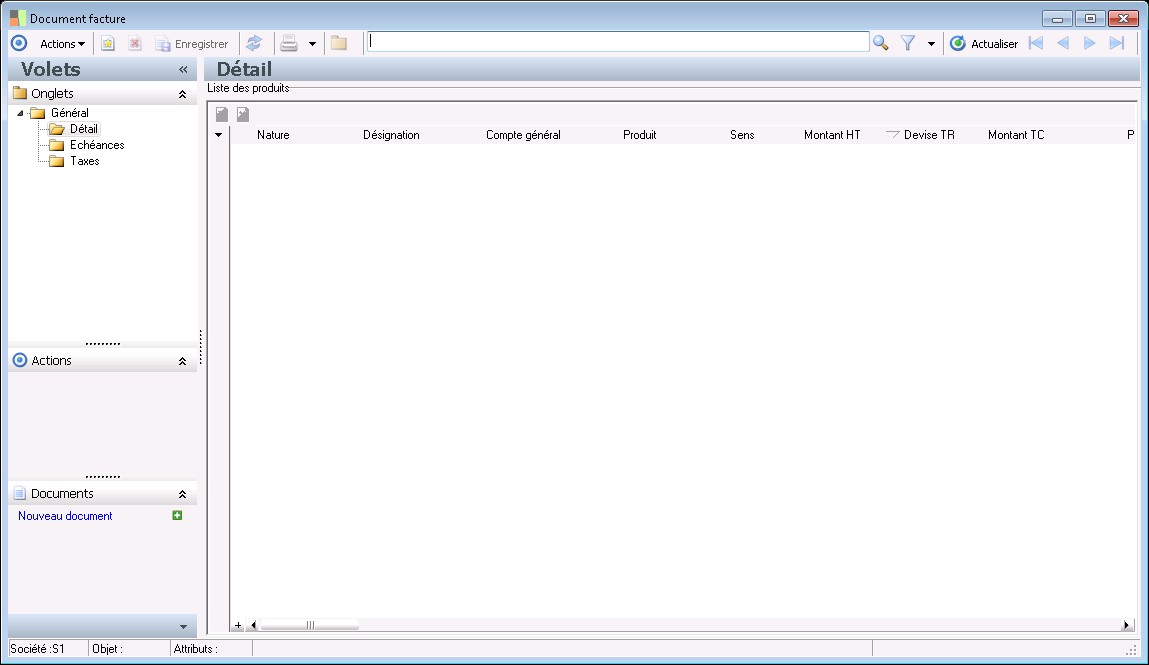This screenshot has width=1149, height=665.
Task: Click the magnifying glass search icon
Action: pyautogui.click(x=881, y=43)
